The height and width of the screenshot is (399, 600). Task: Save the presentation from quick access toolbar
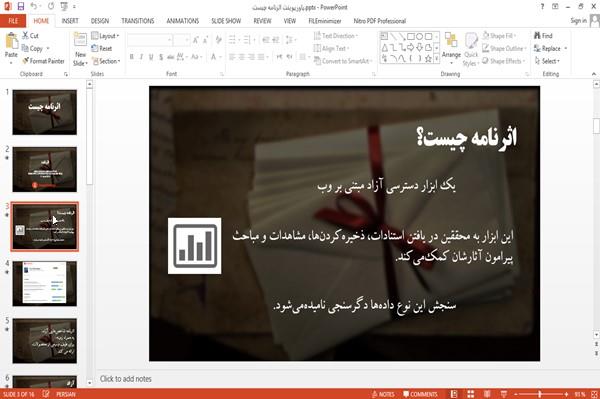(x=21, y=7)
